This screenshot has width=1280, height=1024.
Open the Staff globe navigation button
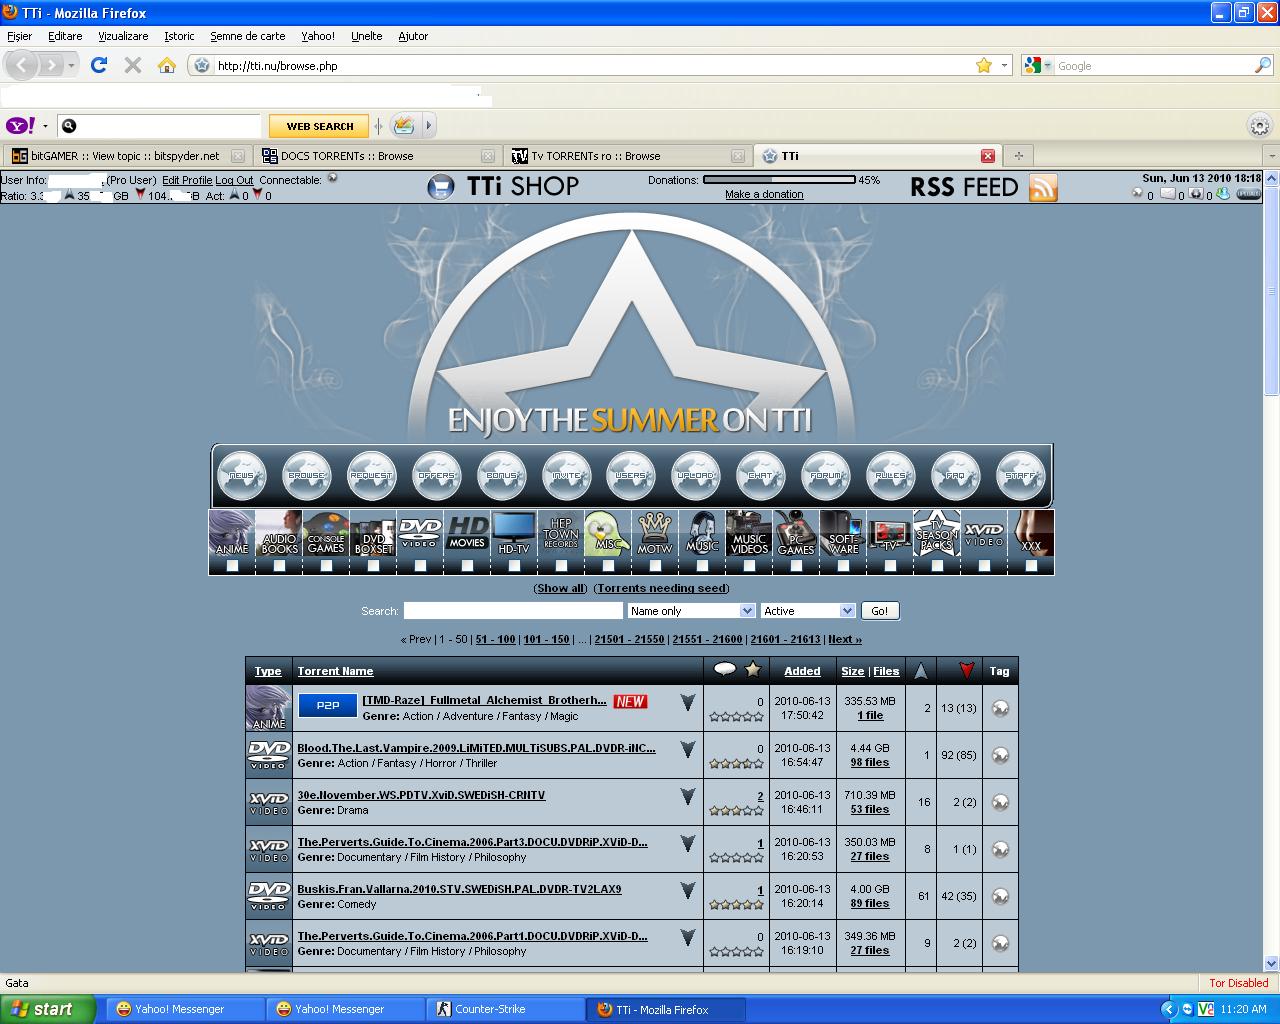(1020, 476)
